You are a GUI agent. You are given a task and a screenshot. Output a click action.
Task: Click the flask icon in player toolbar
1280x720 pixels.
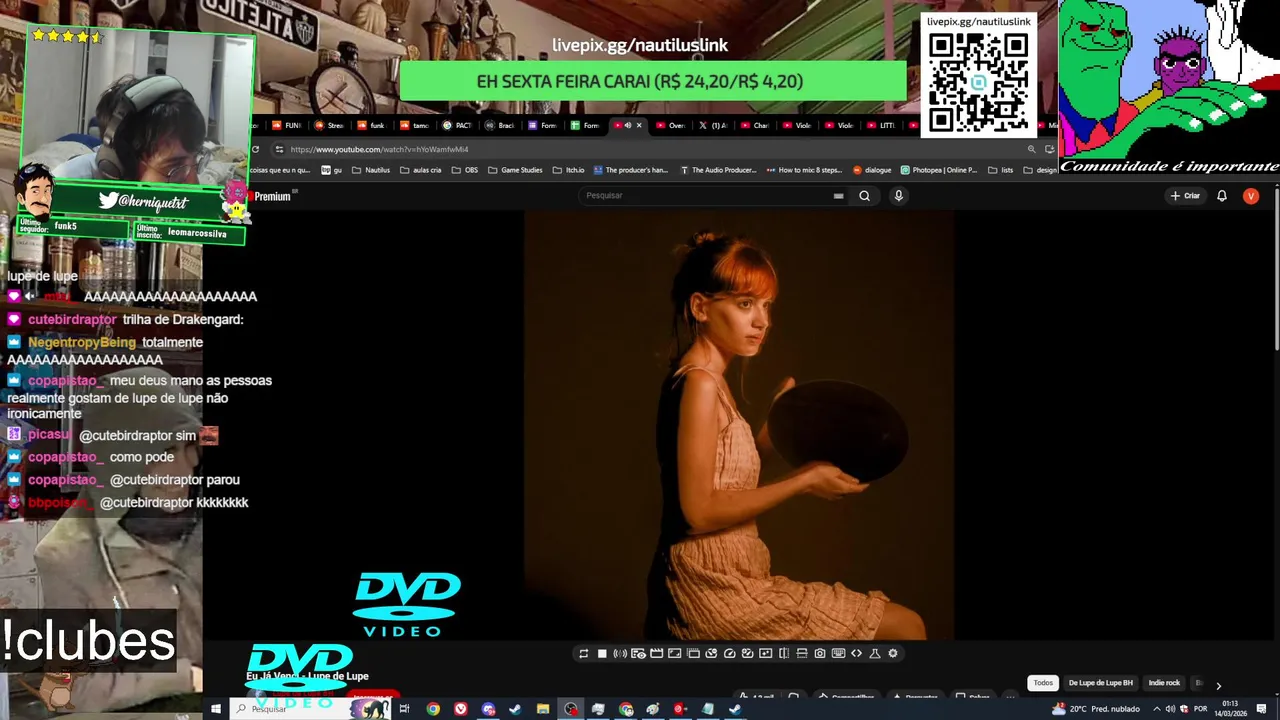pos(875,653)
